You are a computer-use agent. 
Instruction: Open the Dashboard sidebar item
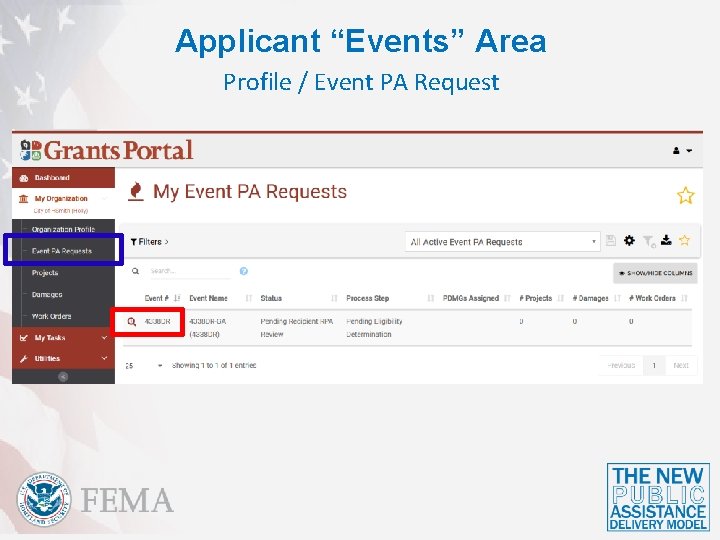tap(63, 178)
